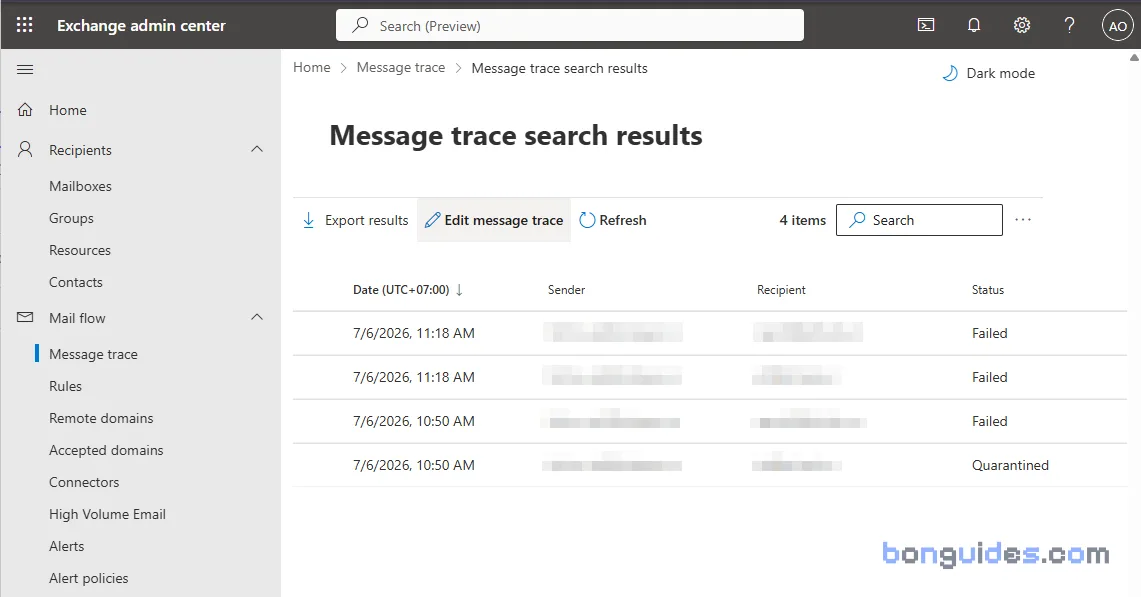Click the magnifier in the top Search (Preview) bar
The image size is (1141, 597).
point(359,25)
